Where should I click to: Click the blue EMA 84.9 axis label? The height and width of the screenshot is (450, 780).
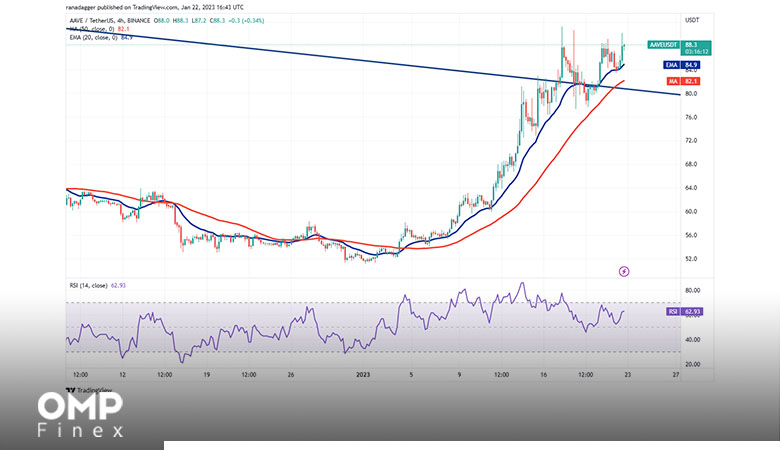pyautogui.click(x=682, y=65)
